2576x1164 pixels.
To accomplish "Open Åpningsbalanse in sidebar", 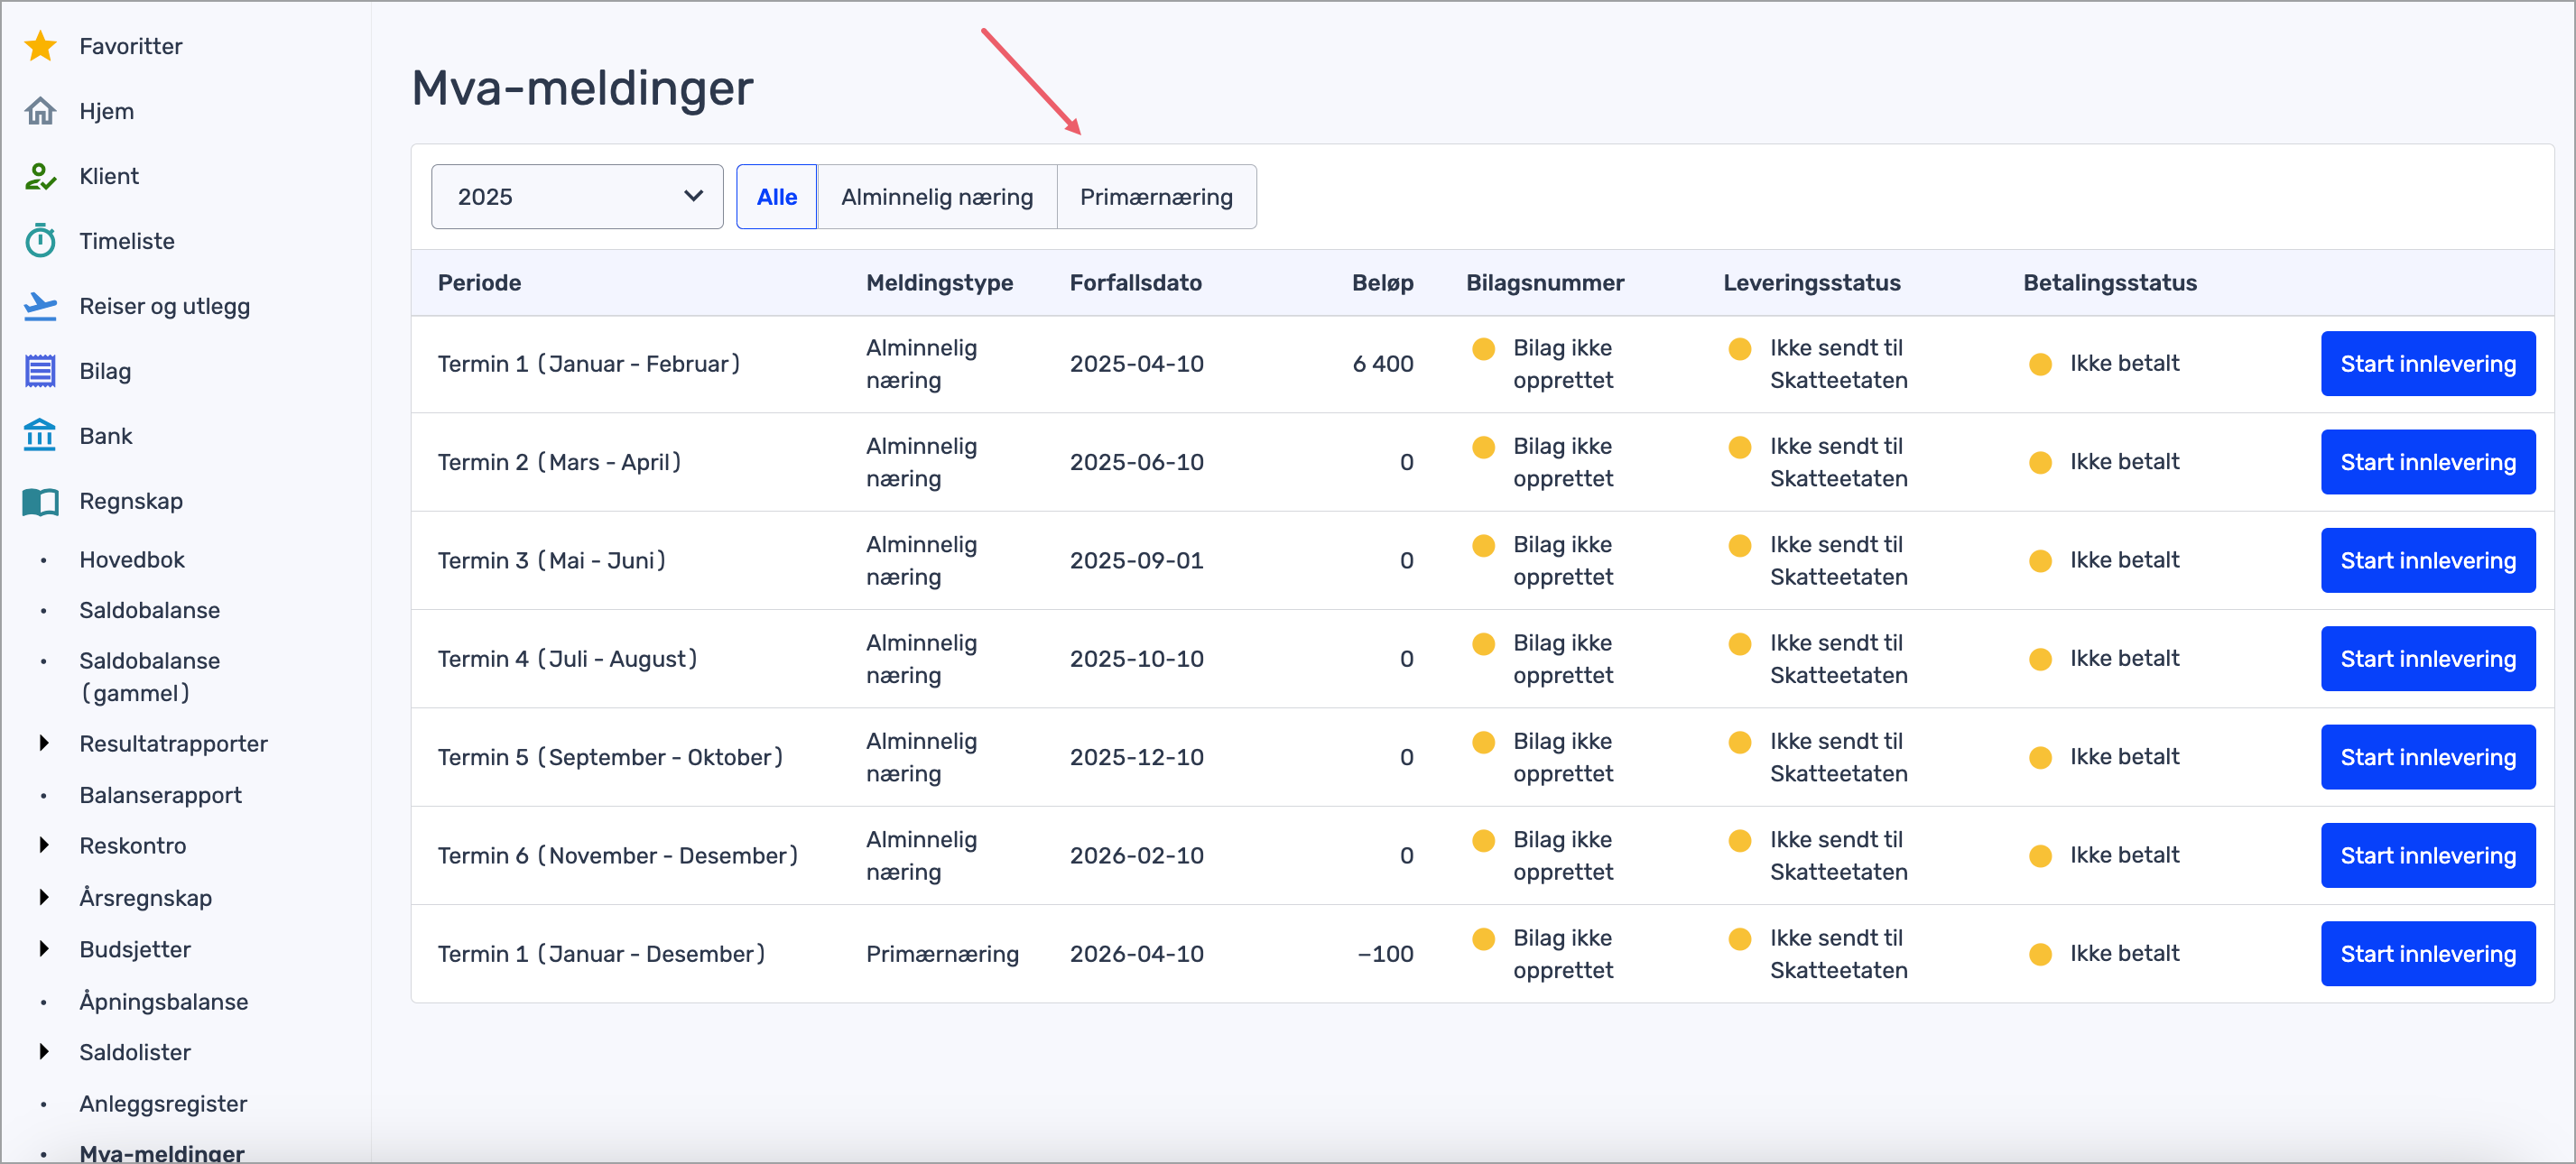I will click(x=164, y=1001).
